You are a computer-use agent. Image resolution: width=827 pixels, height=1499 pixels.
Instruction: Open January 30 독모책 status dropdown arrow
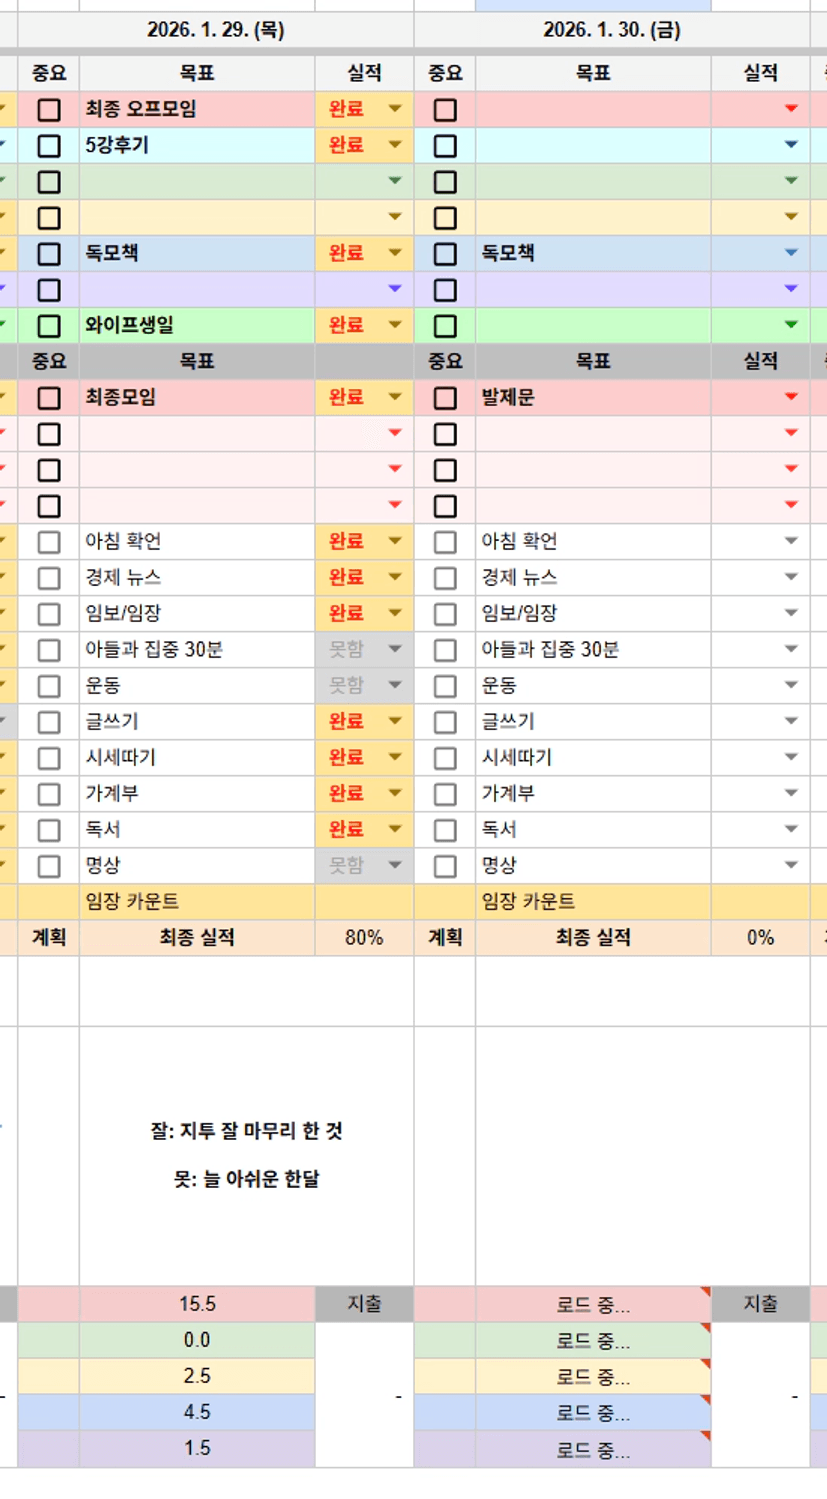(x=791, y=254)
